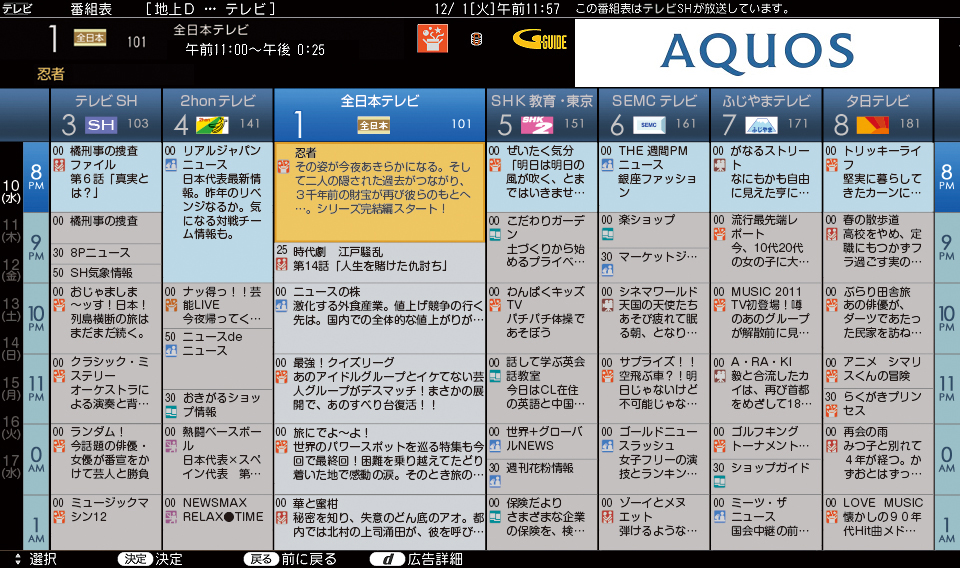Image resolution: width=960 pixels, height=568 pixels.
Task: Select the 10 PM time slot on left
Action: pyautogui.click(x=36, y=318)
